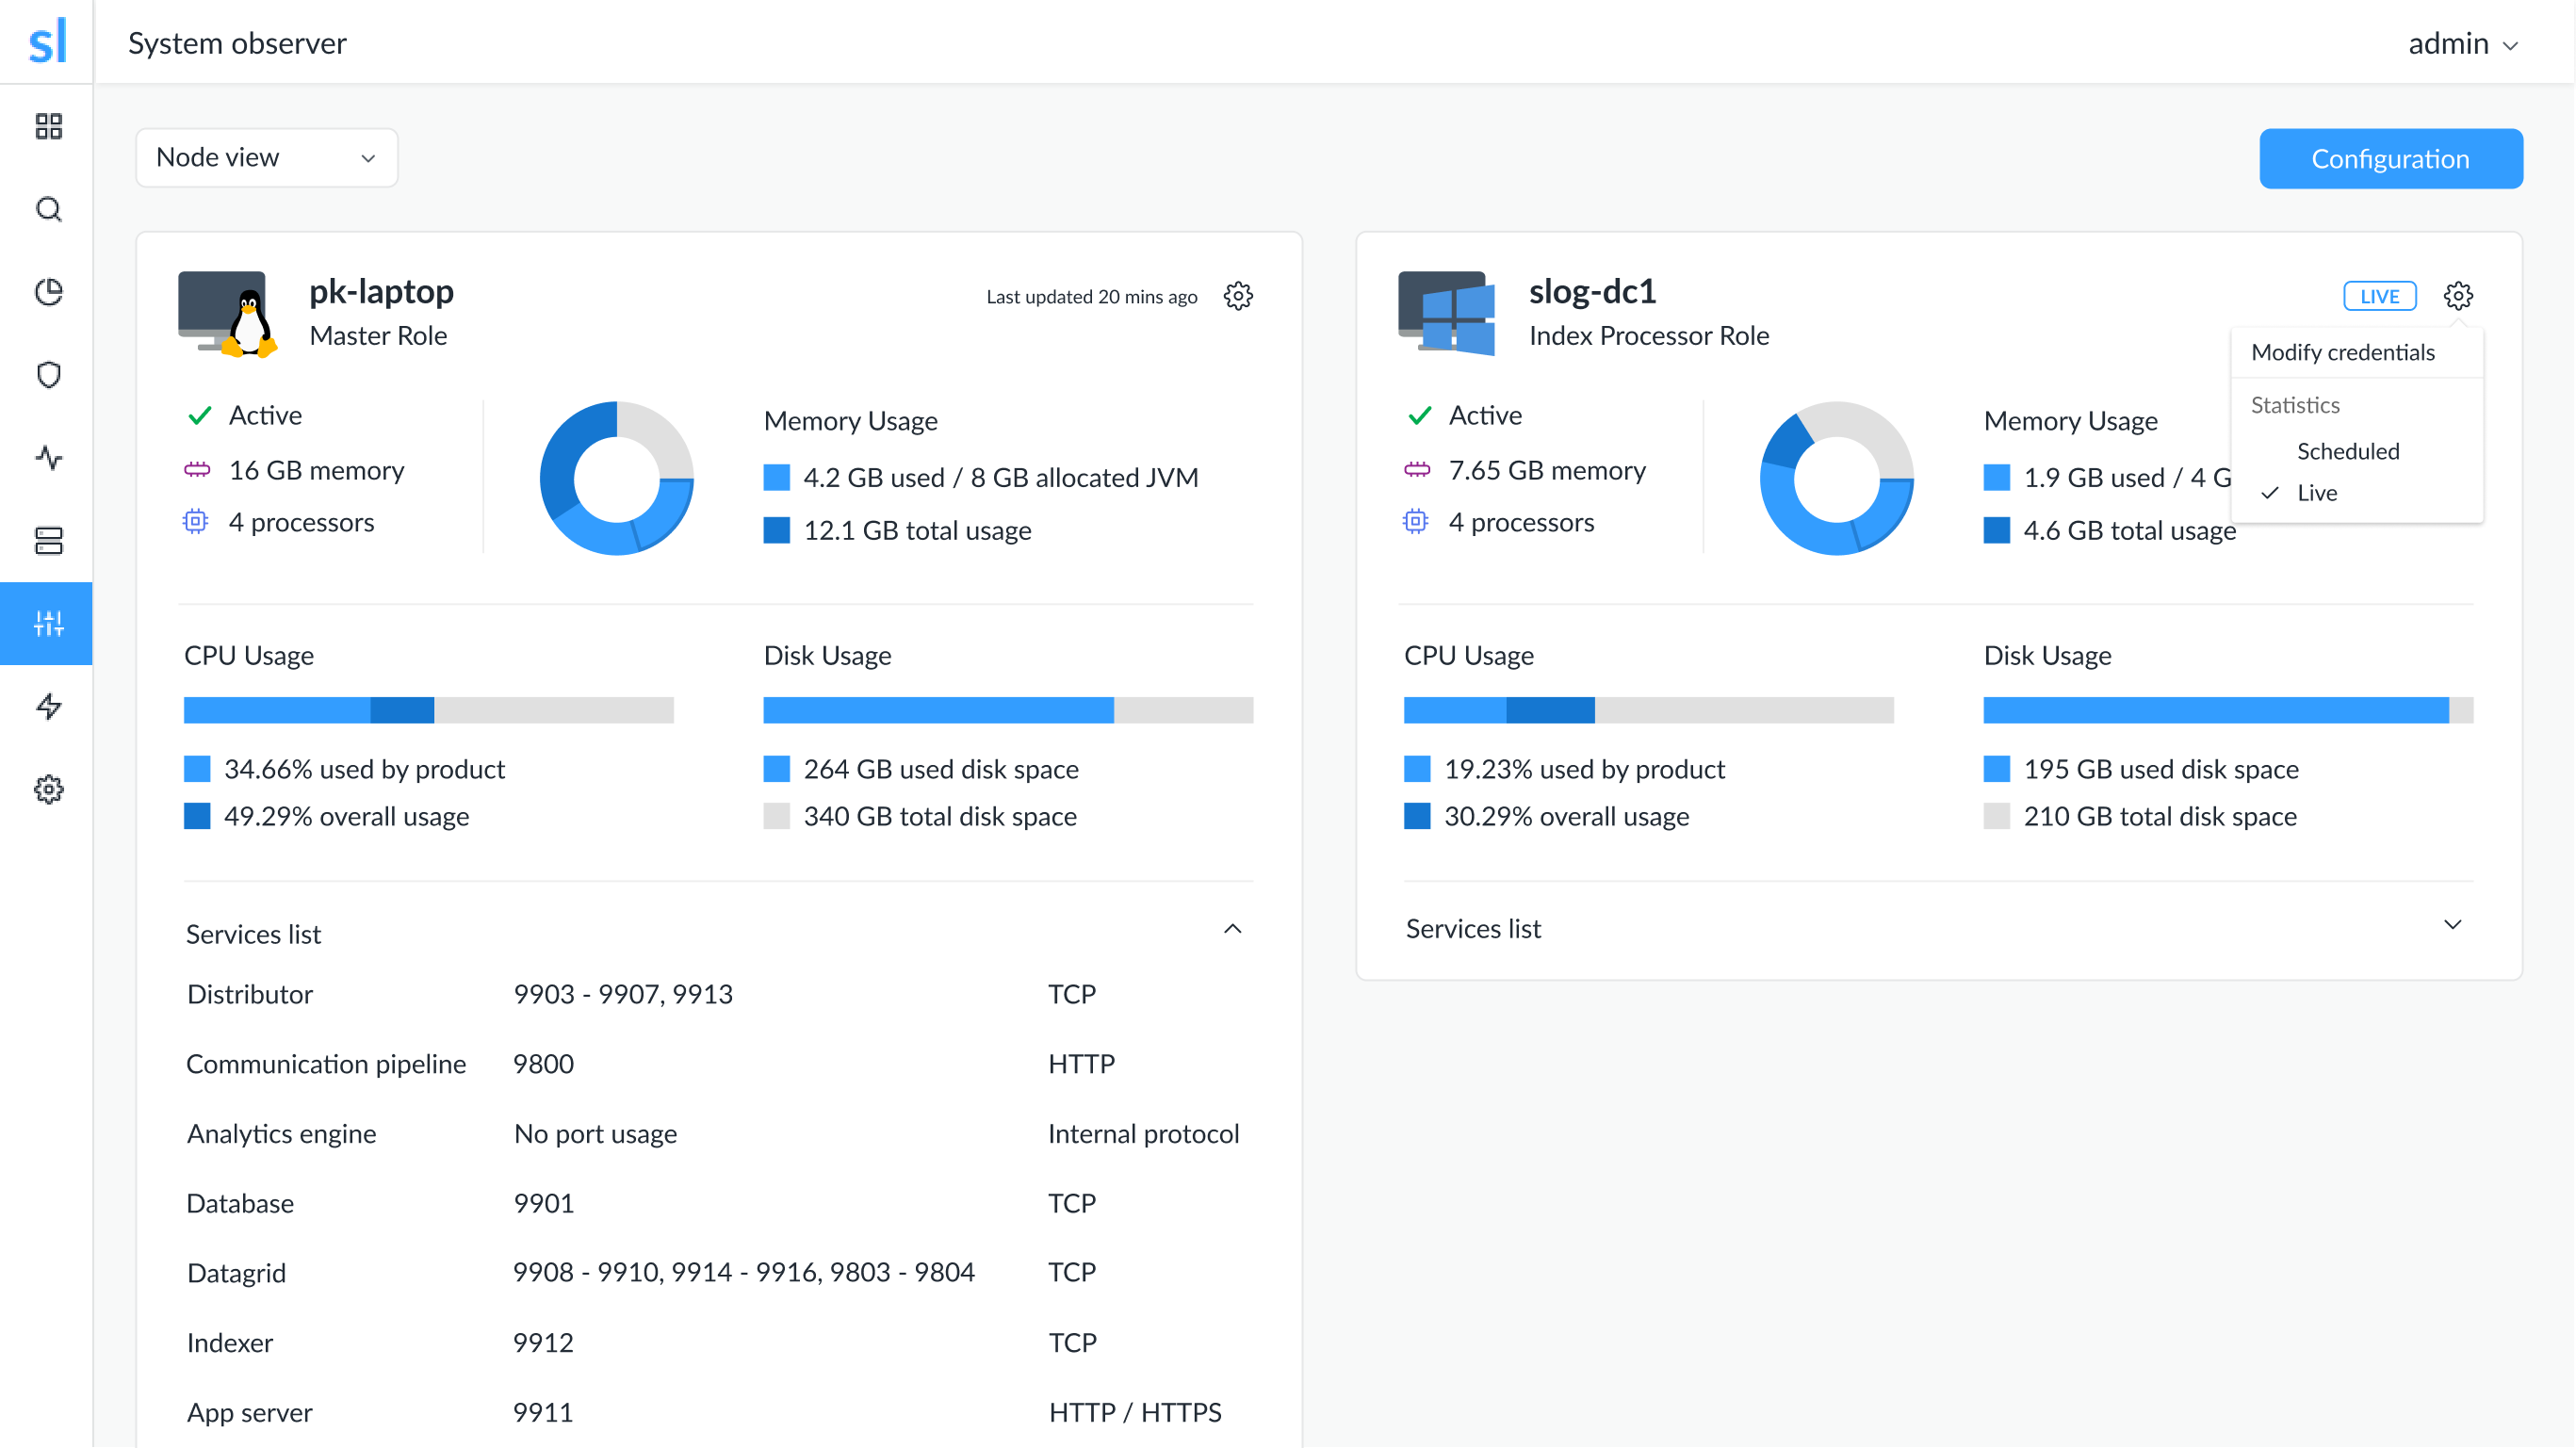Click the LIVE badge on slog-dc1
The height and width of the screenshot is (1448, 2576).
[x=2379, y=295]
